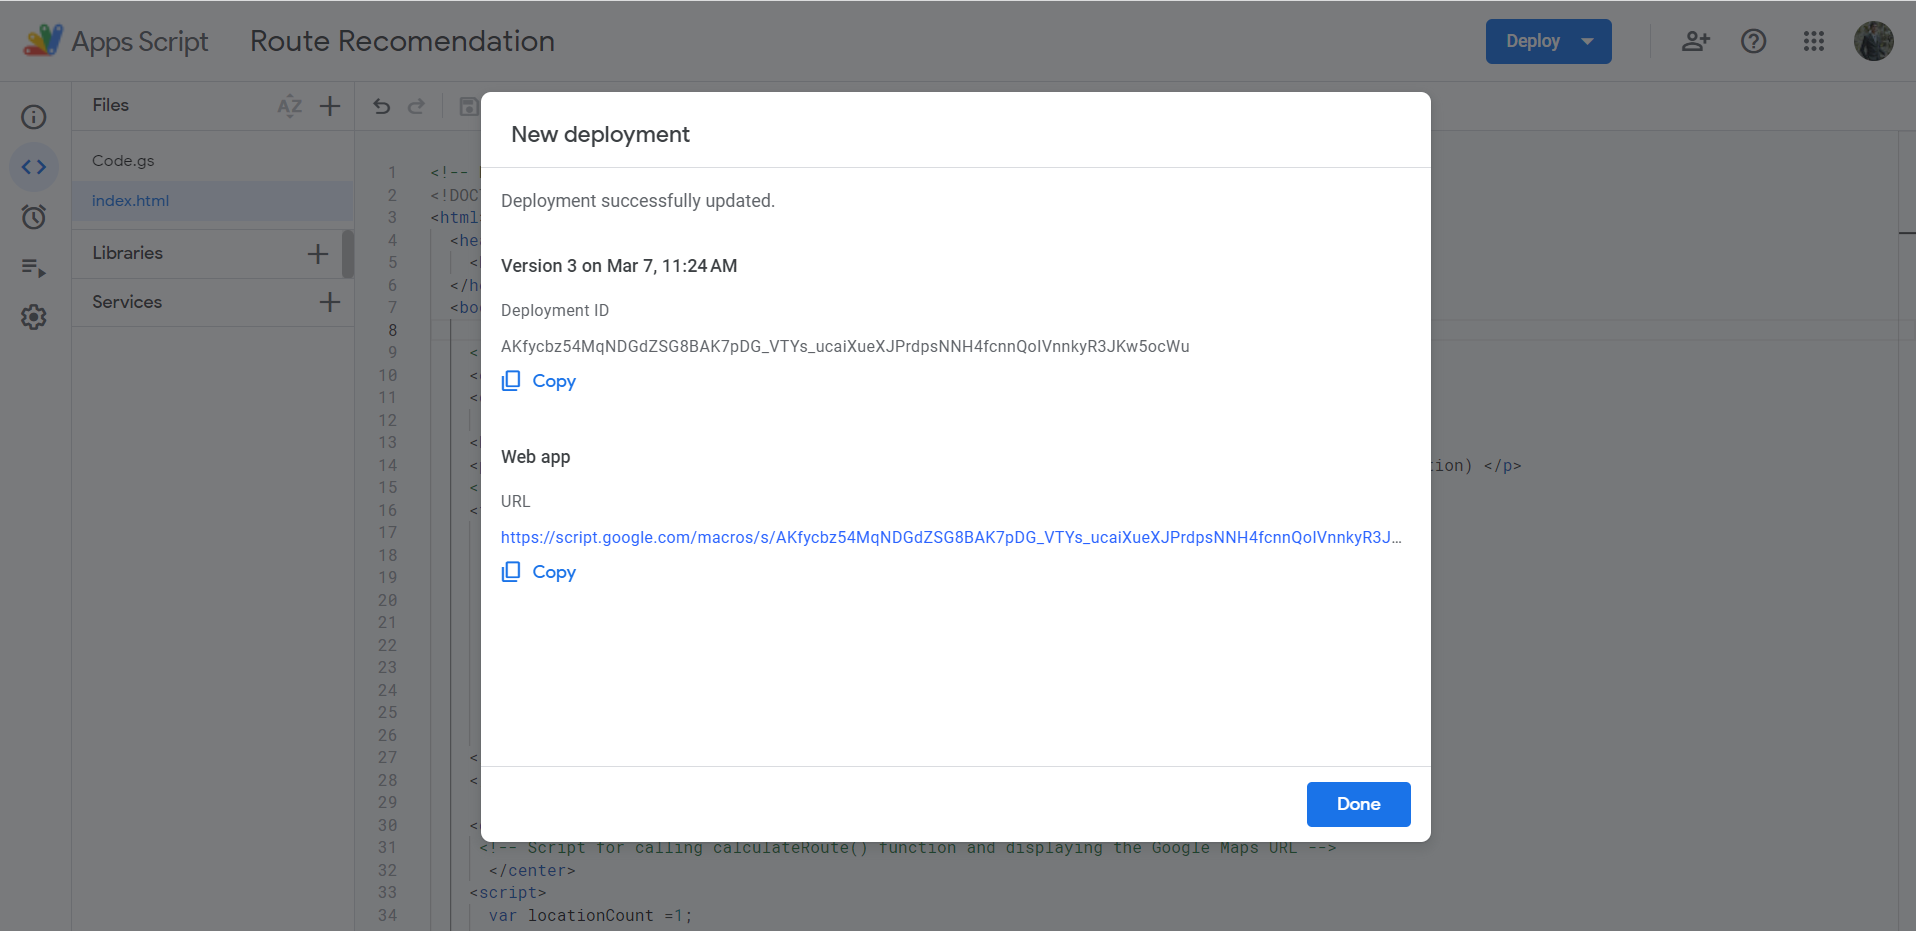
Task: Add a new file with plus icon
Action: coord(330,106)
